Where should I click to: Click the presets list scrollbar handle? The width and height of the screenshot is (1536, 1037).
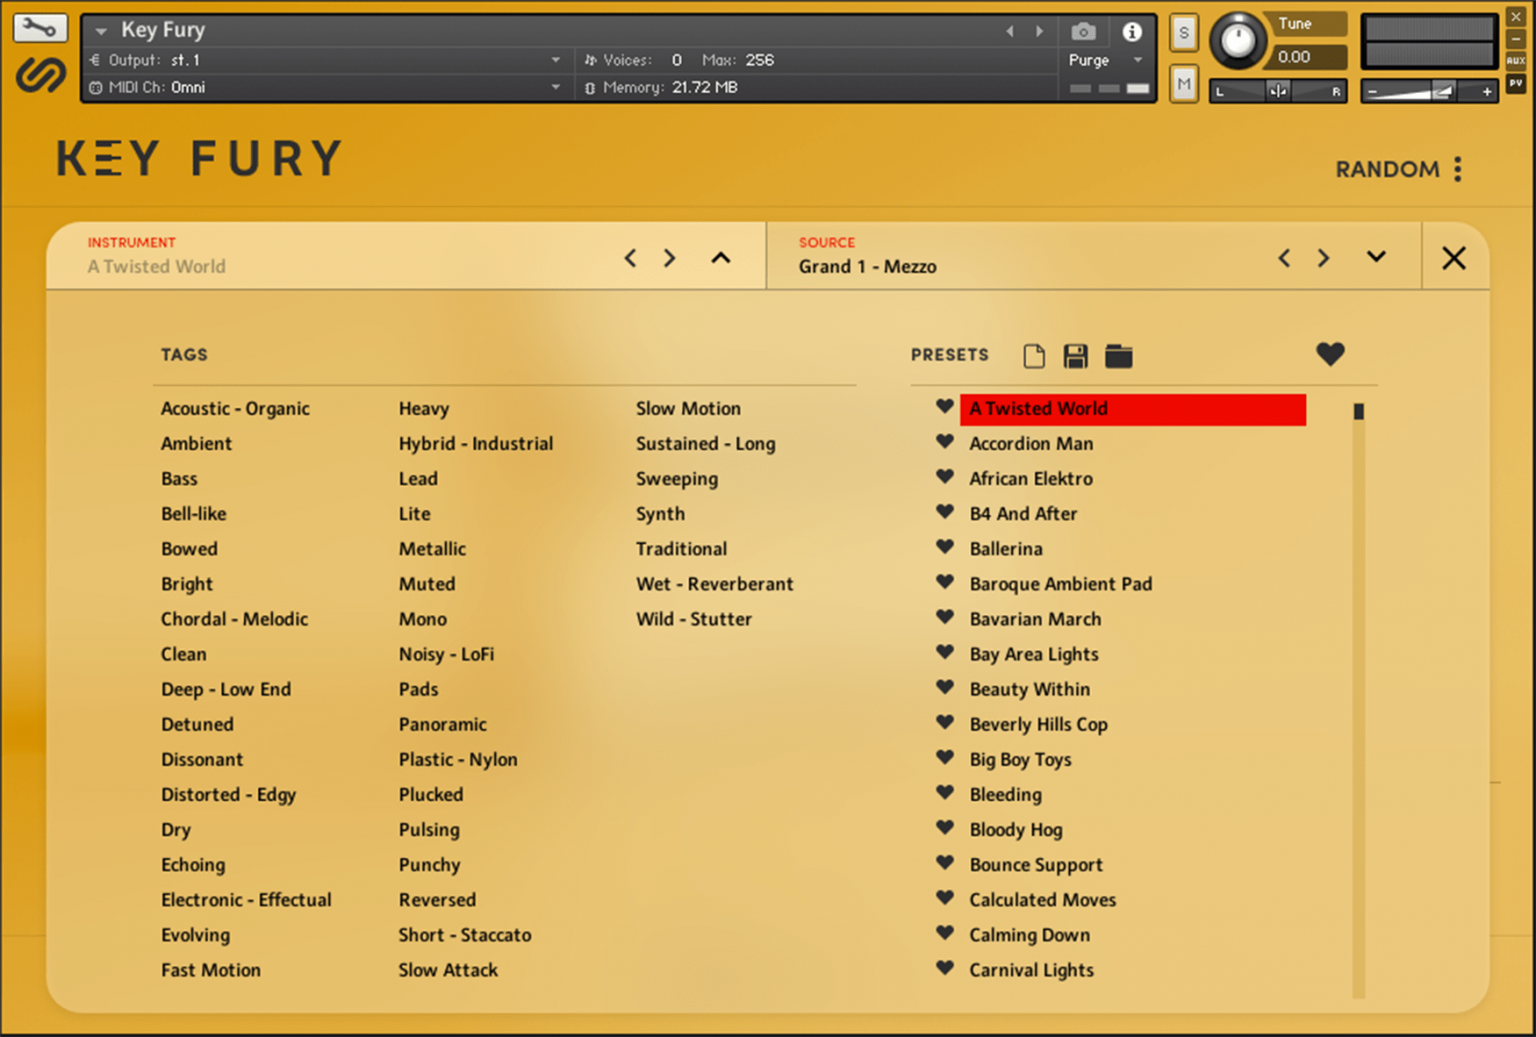(x=1358, y=411)
